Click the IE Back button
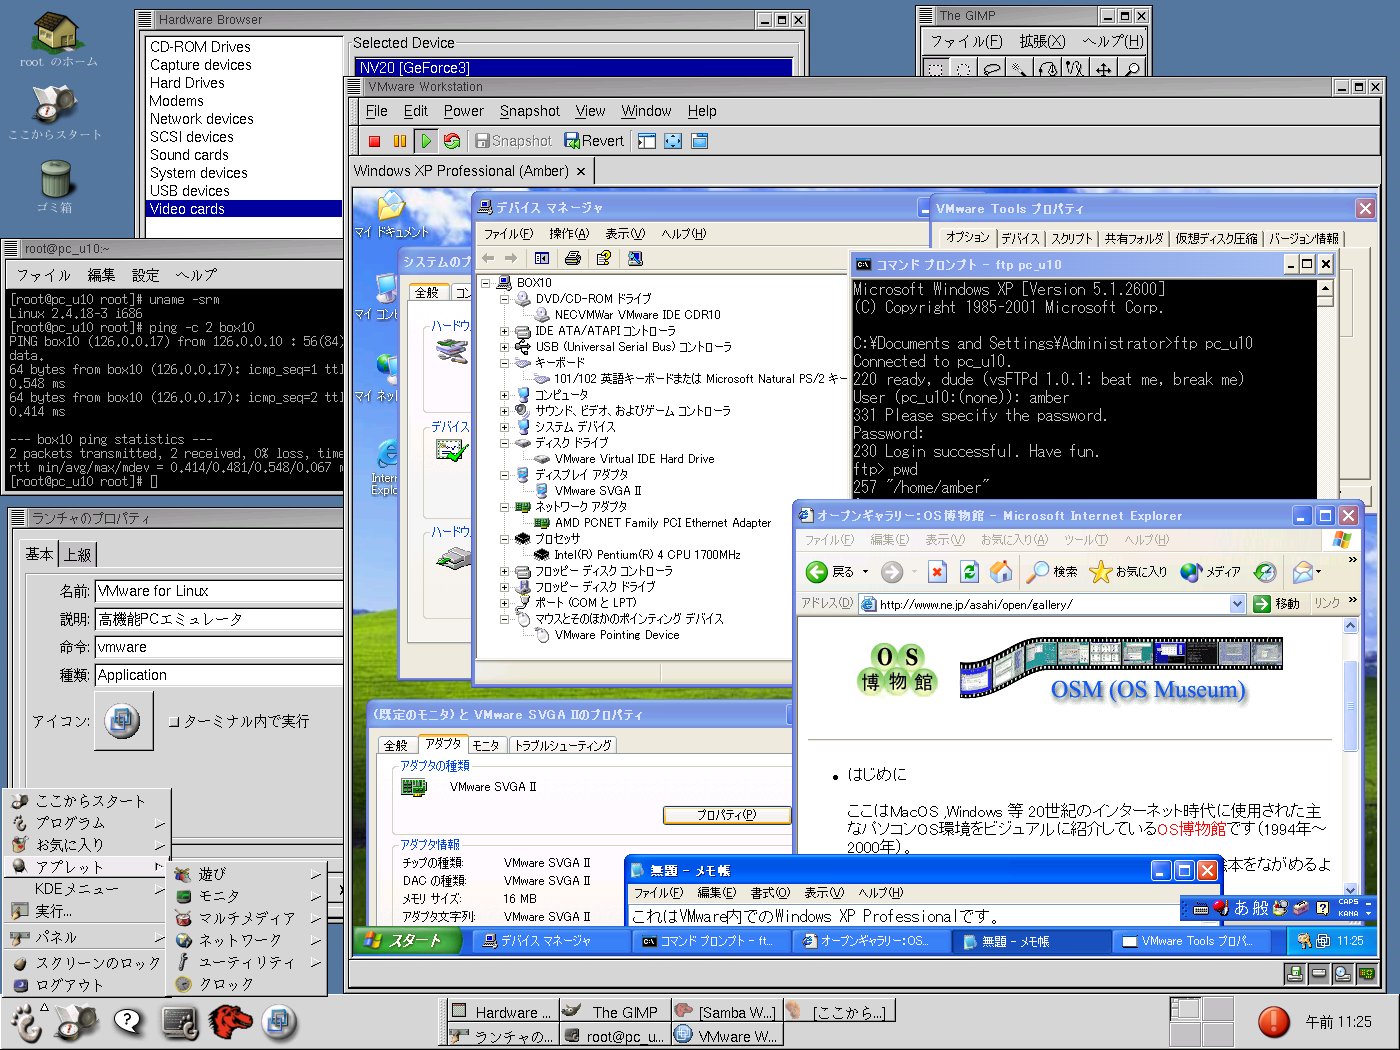This screenshot has width=1400, height=1050. coord(830,572)
